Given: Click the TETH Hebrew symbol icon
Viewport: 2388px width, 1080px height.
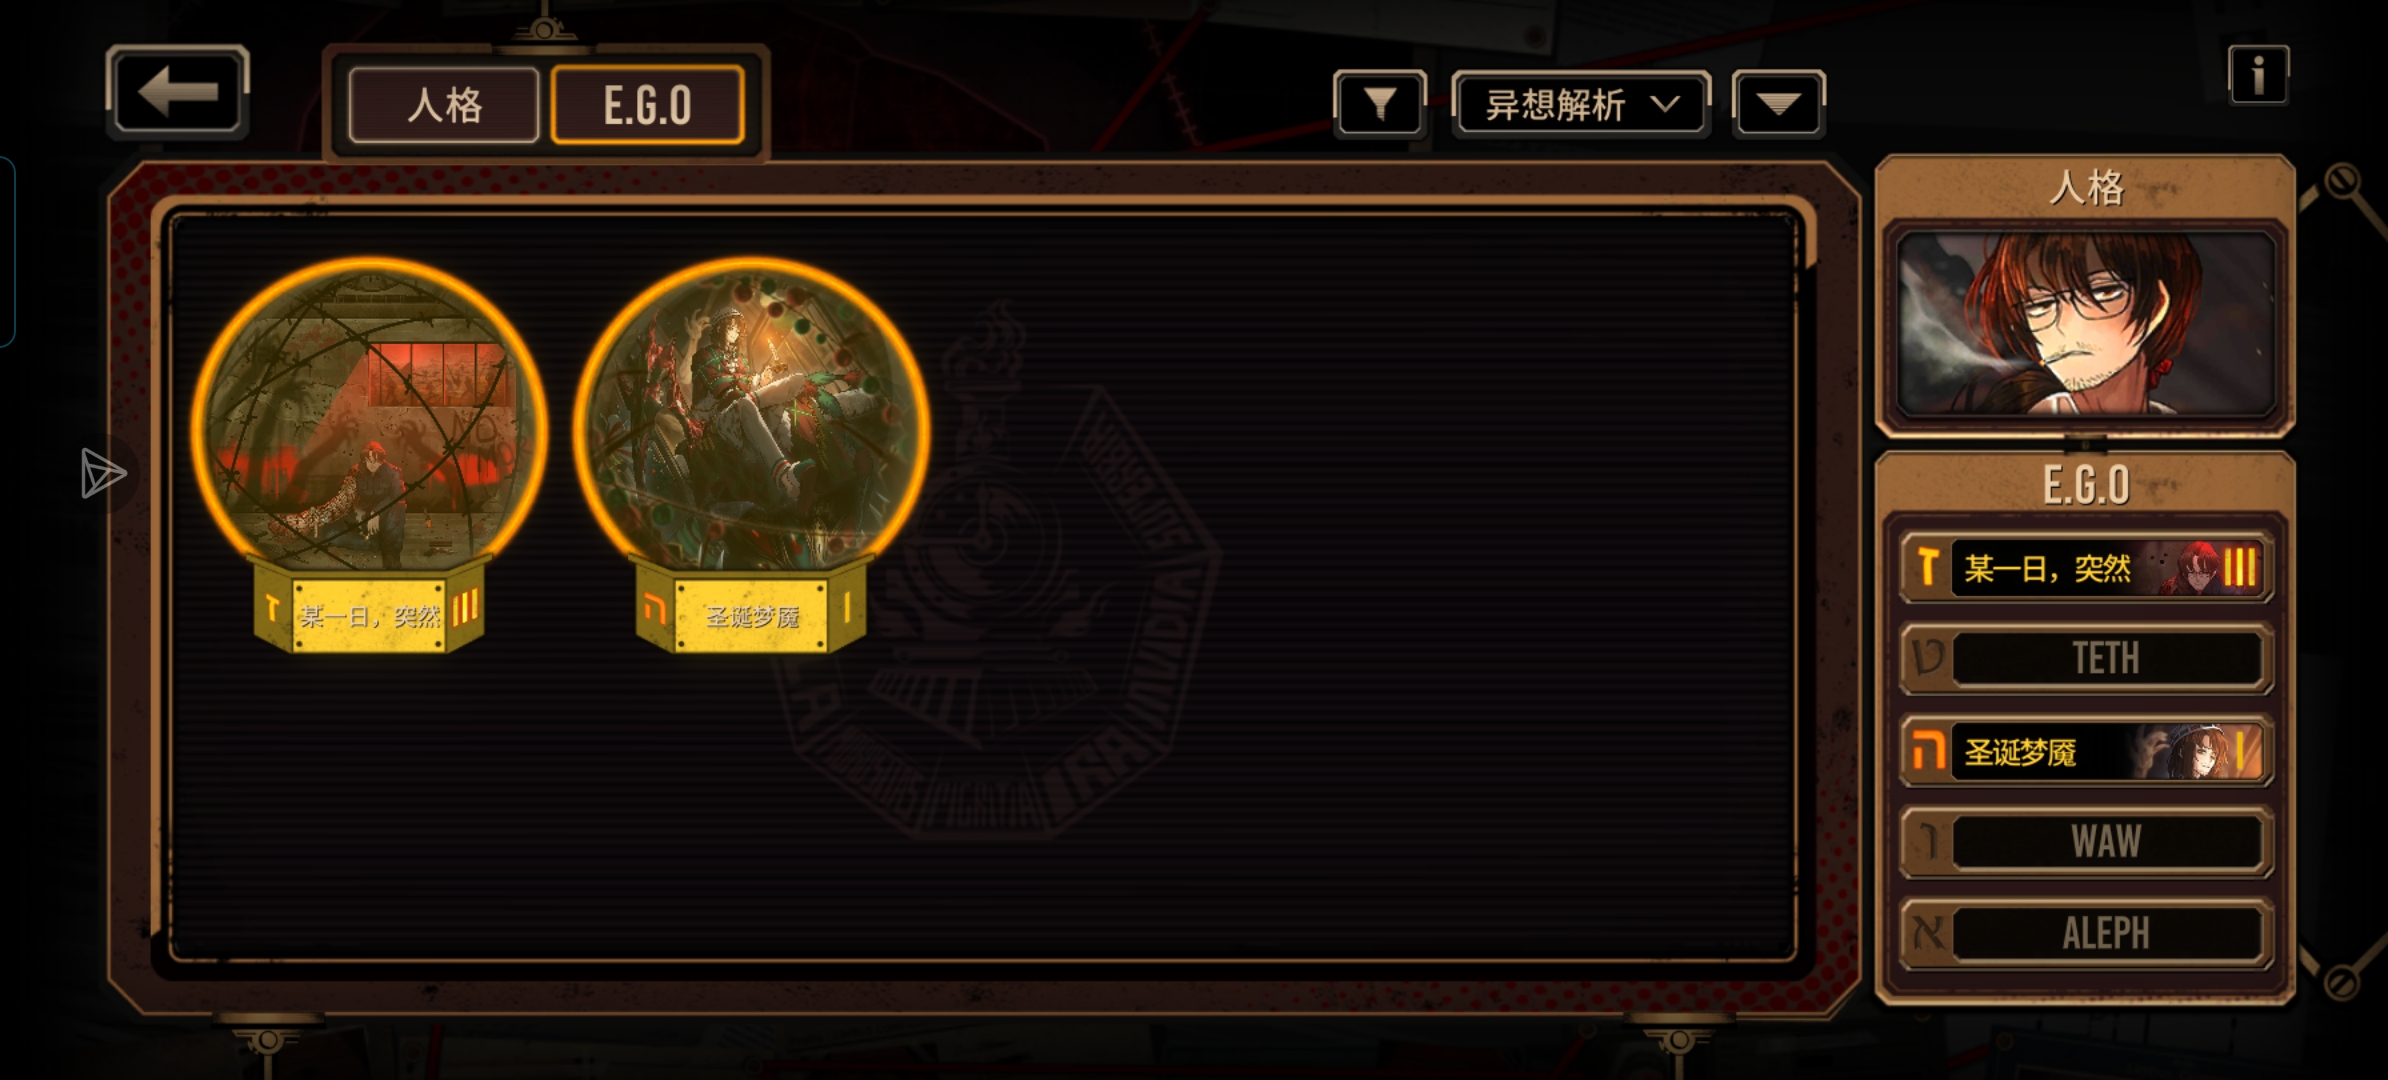Looking at the screenshot, I should [1927, 658].
